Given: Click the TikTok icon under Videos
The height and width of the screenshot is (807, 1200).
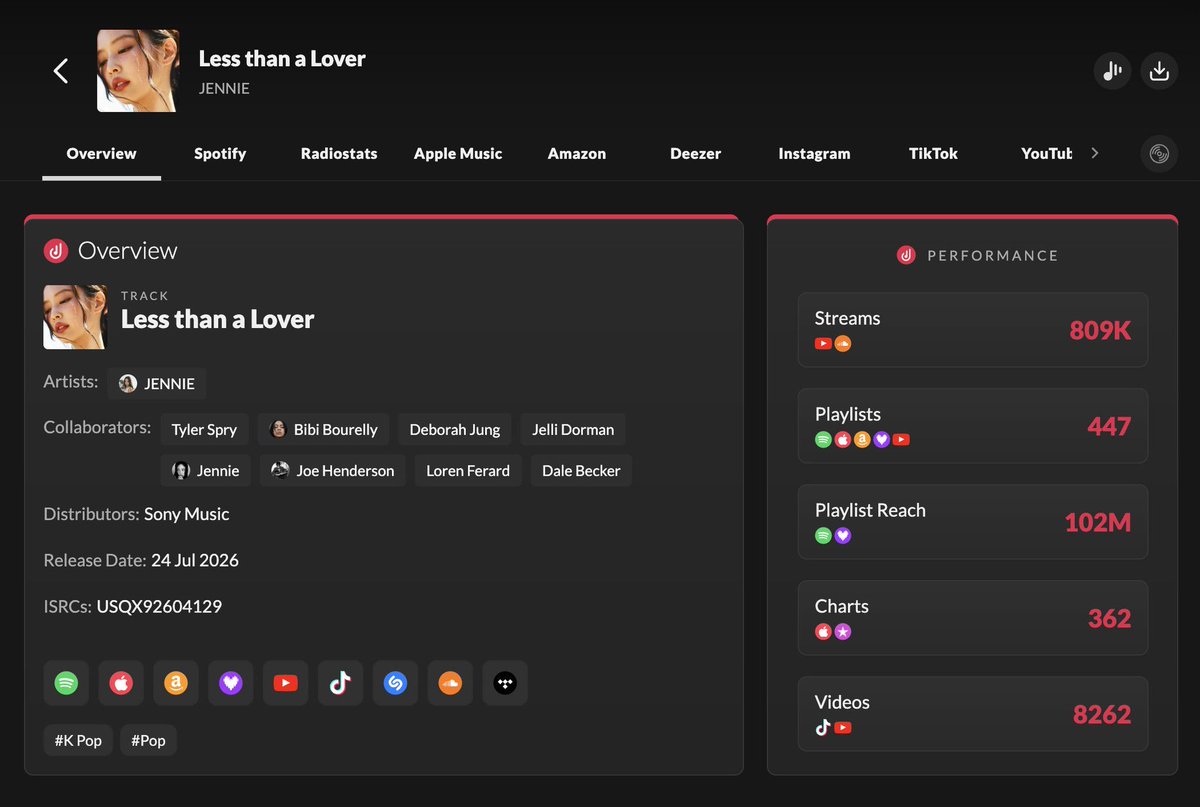Looking at the screenshot, I should tap(823, 727).
